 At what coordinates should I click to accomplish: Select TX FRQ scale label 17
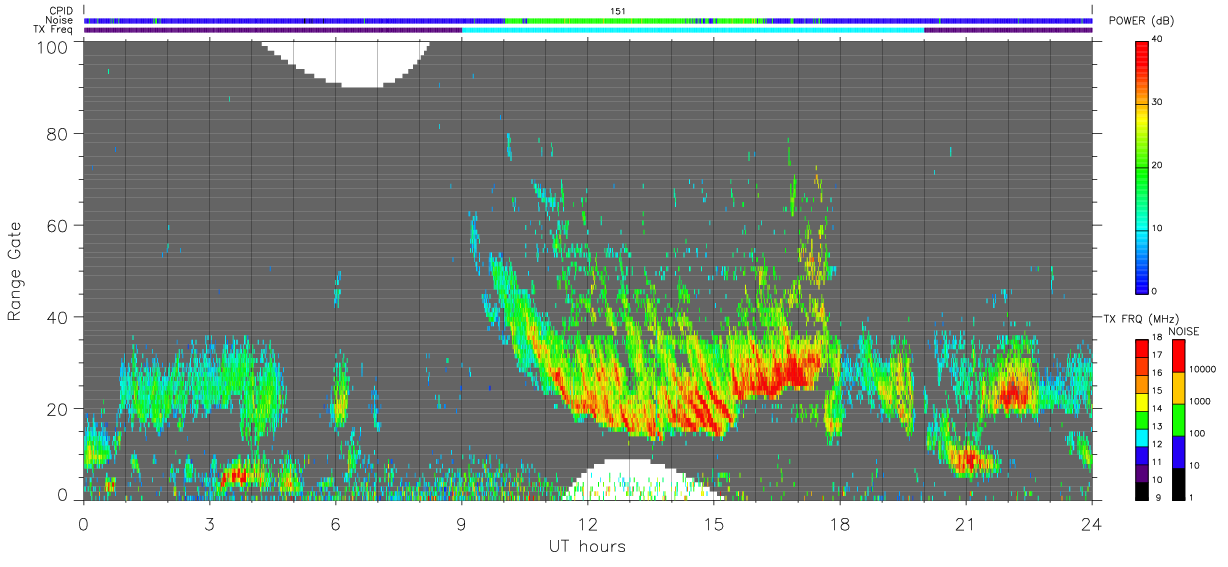(1157, 355)
